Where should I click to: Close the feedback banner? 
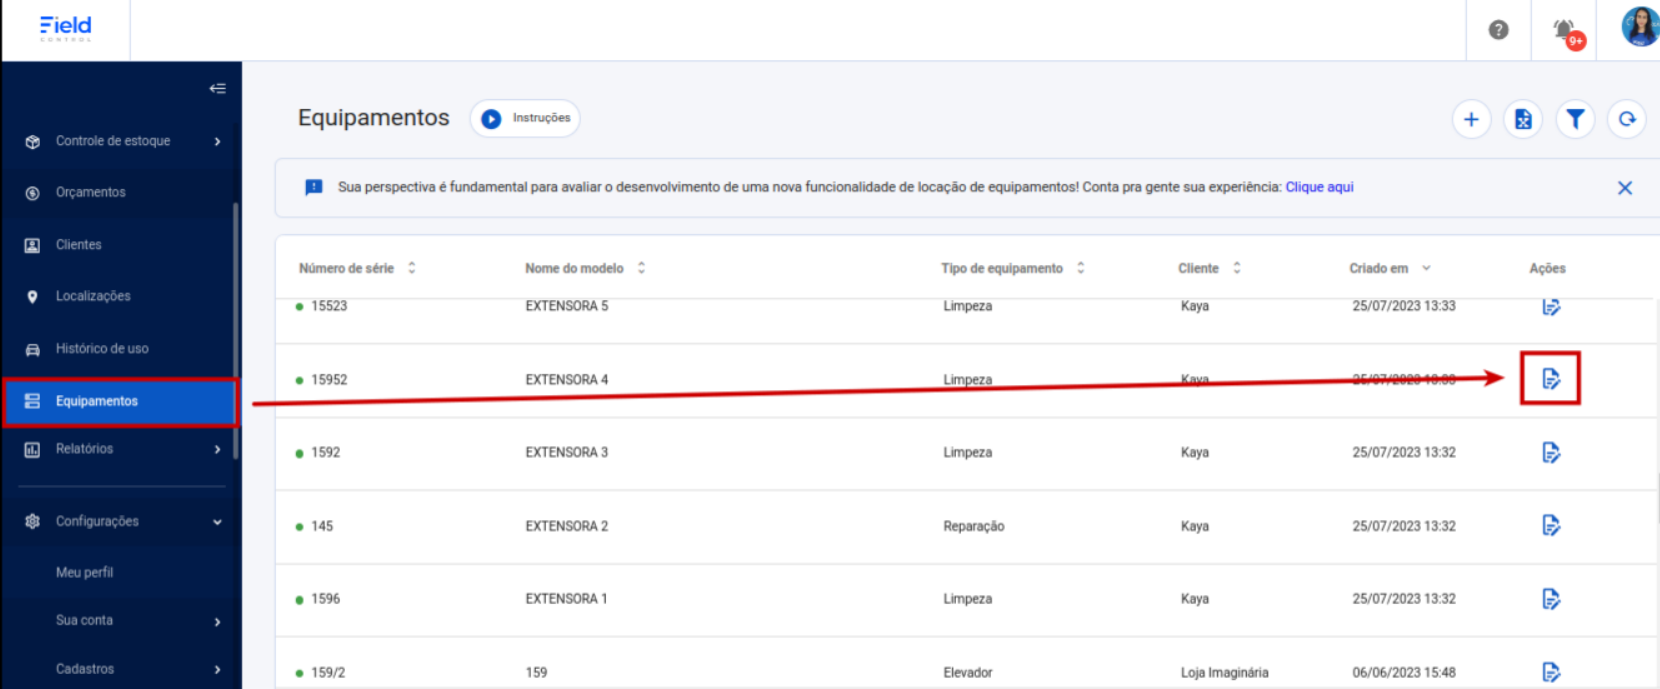tap(1625, 187)
